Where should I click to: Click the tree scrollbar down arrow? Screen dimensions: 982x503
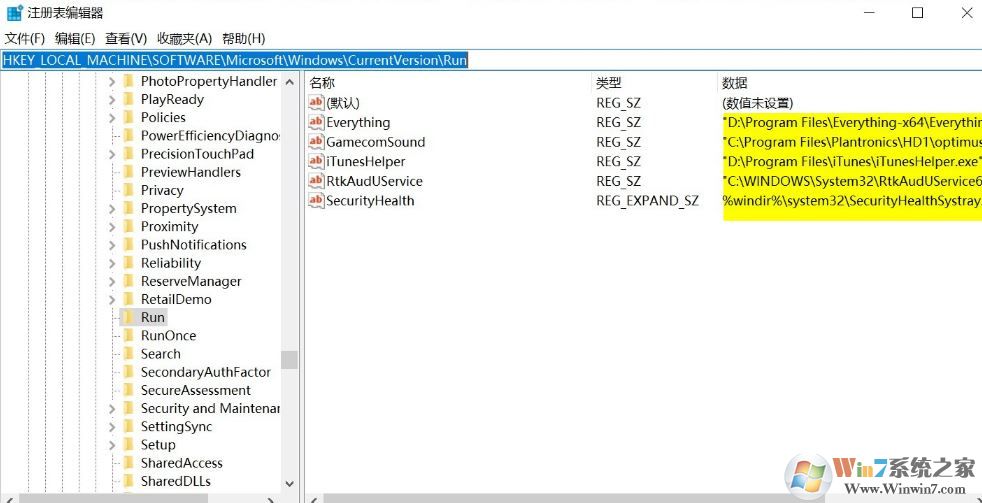(x=289, y=484)
